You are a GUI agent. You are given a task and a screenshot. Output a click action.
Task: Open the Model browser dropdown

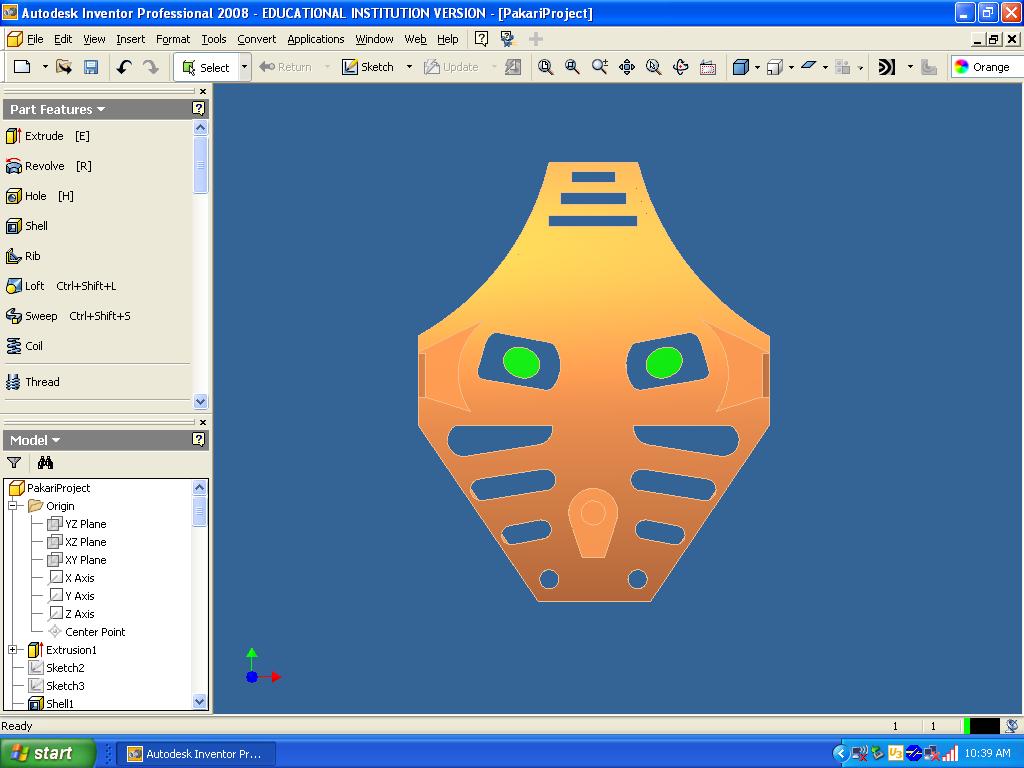pos(35,440)
